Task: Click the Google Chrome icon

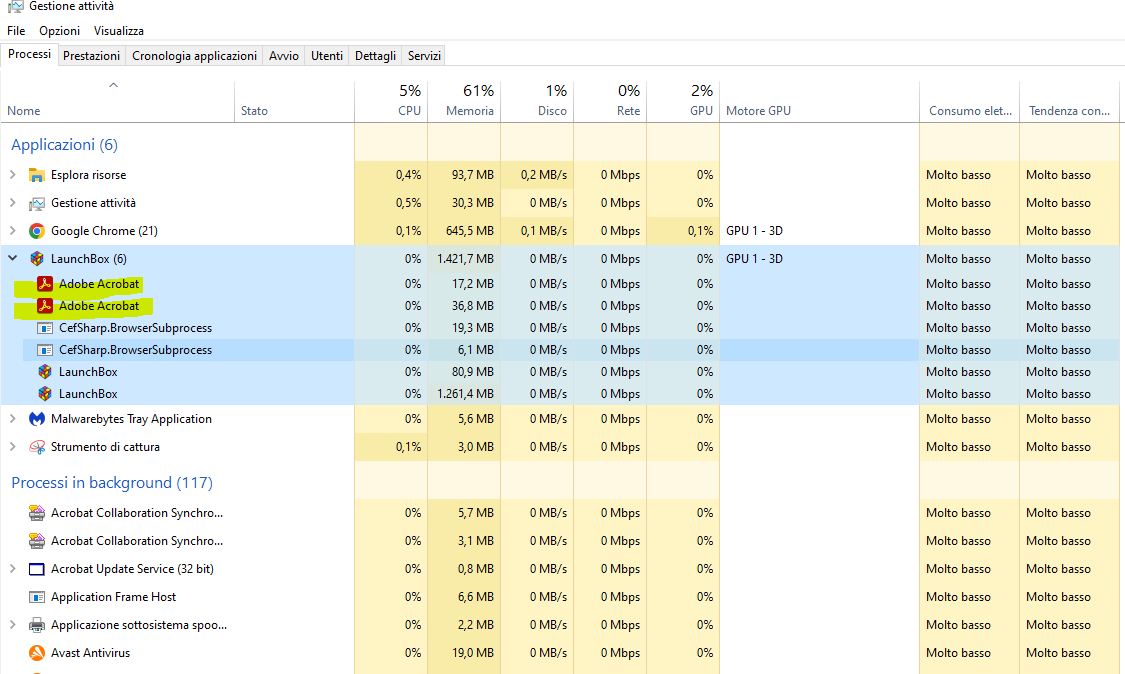Action: (37, 231)
